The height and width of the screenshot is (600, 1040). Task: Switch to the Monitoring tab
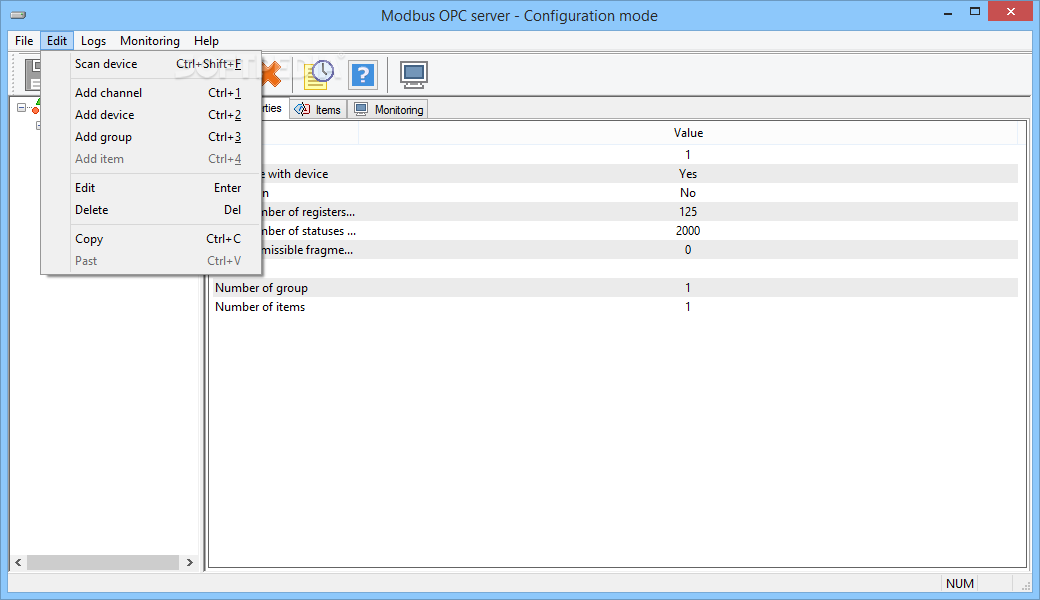tap(389, 109)
